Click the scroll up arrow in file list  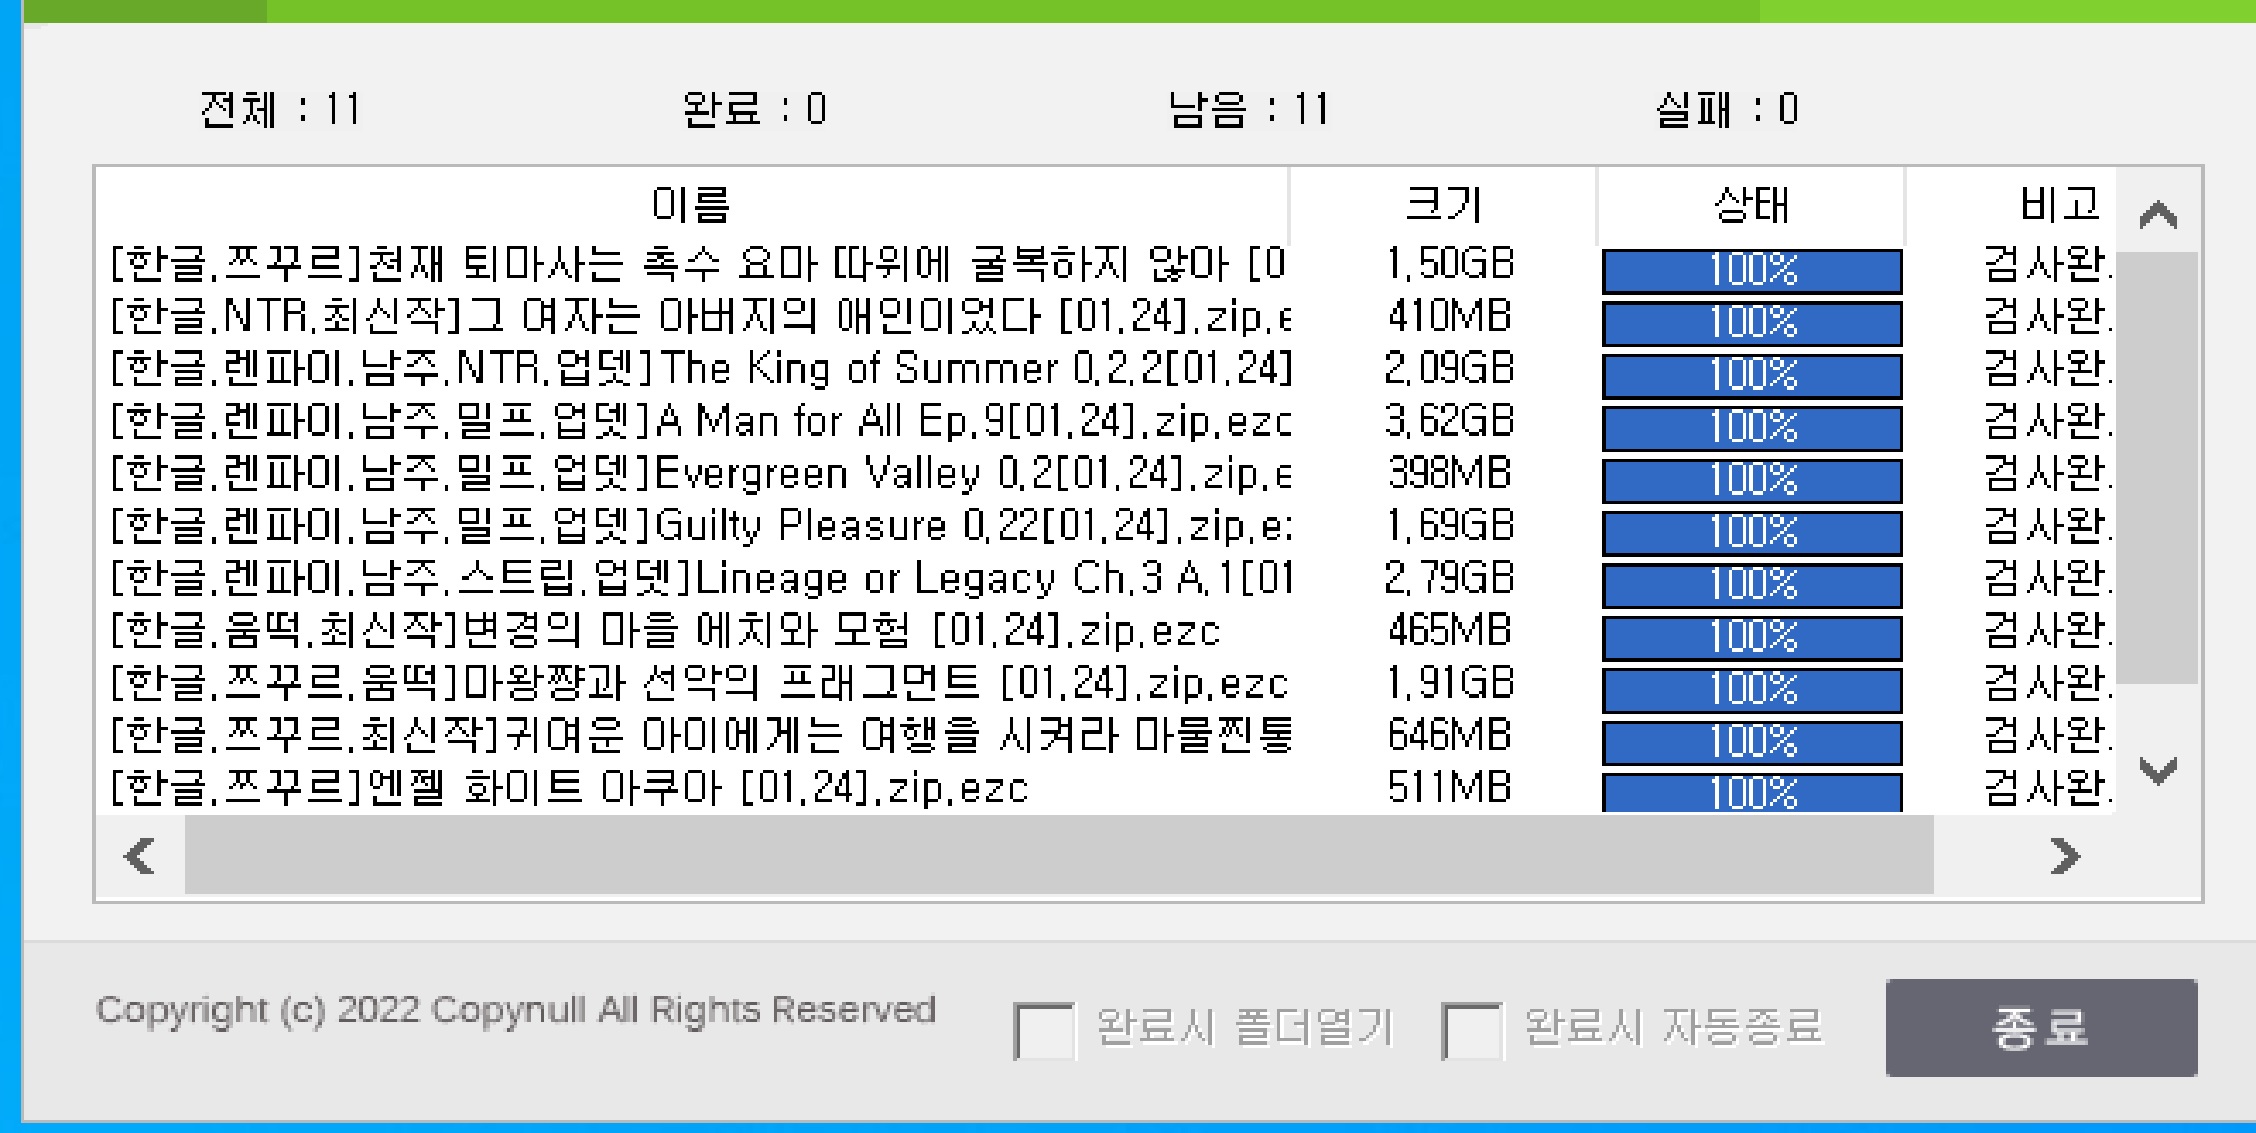2158,215
